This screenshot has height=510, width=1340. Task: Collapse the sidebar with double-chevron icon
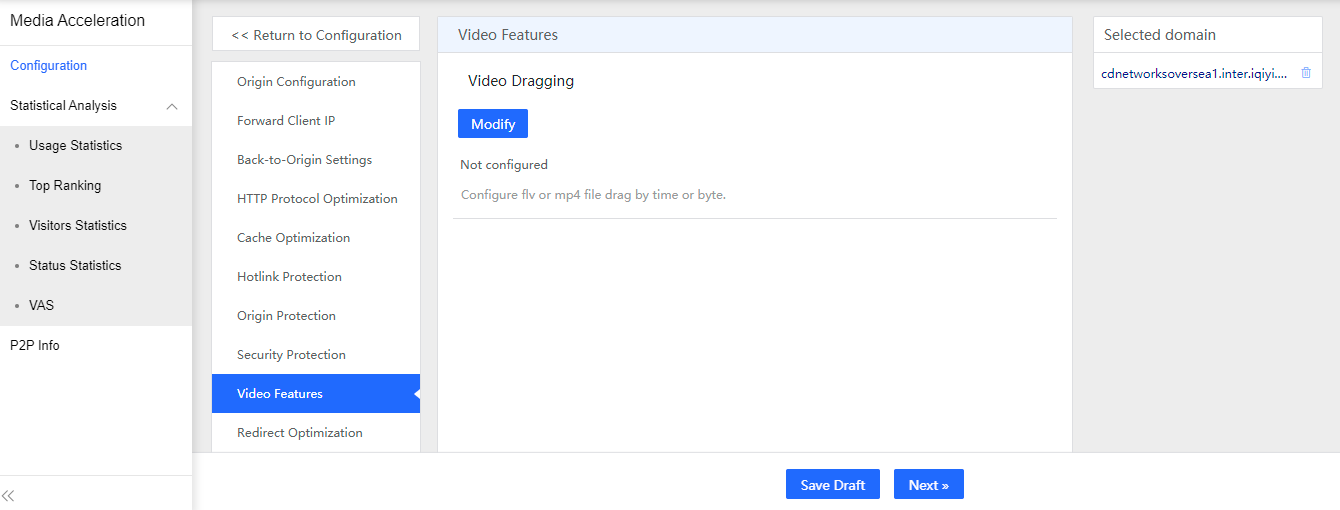tap(8, 495)
